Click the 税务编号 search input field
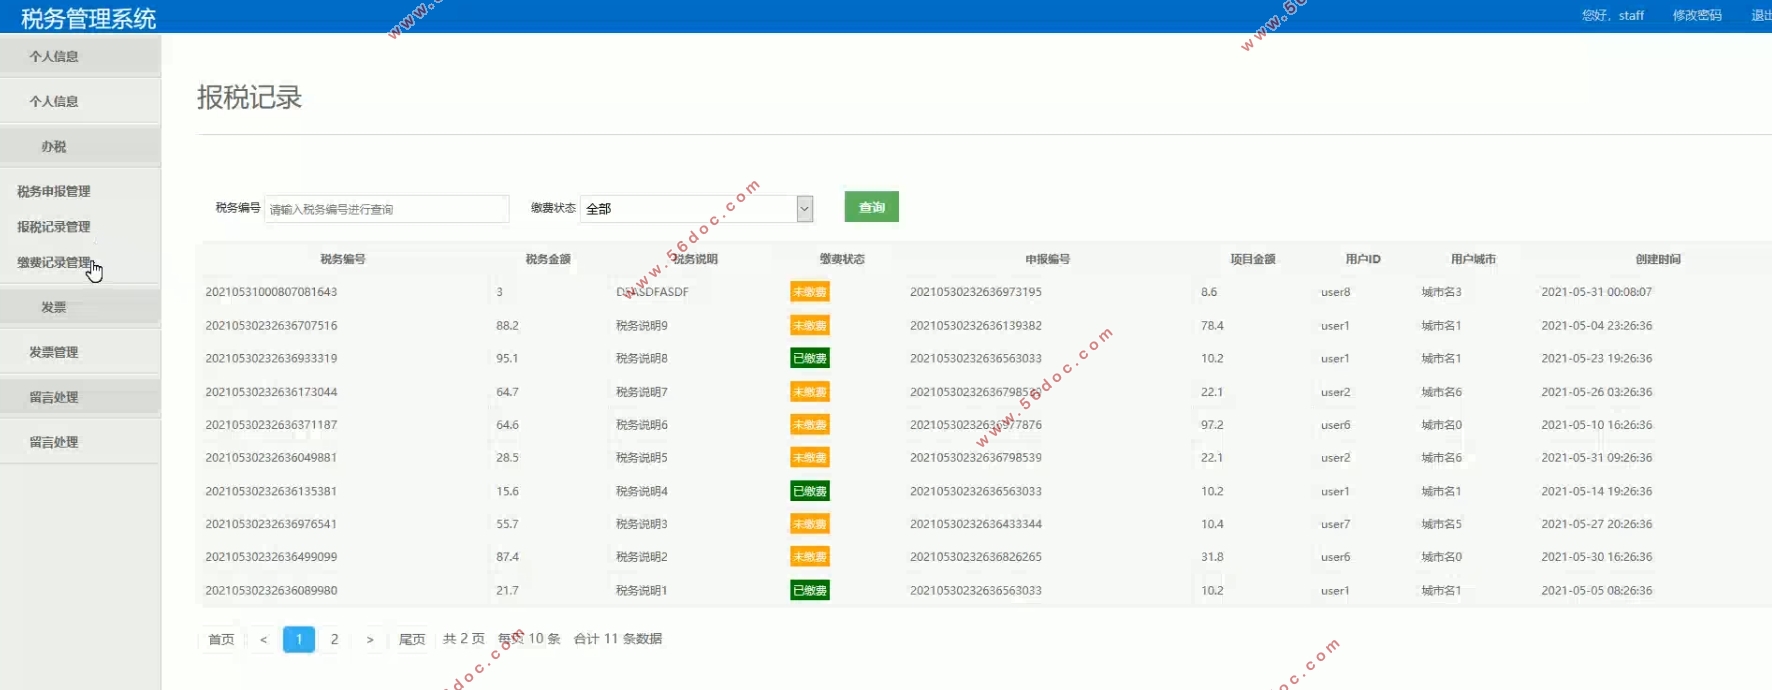 click(x=386, y=209)
